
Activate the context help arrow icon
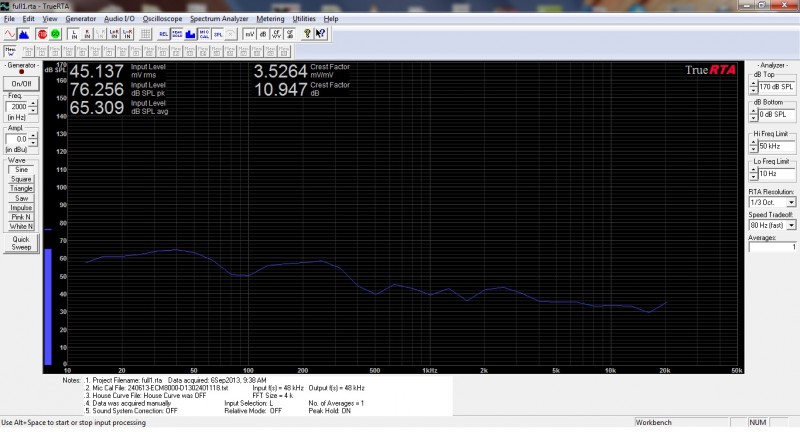(x=321, y=34)
